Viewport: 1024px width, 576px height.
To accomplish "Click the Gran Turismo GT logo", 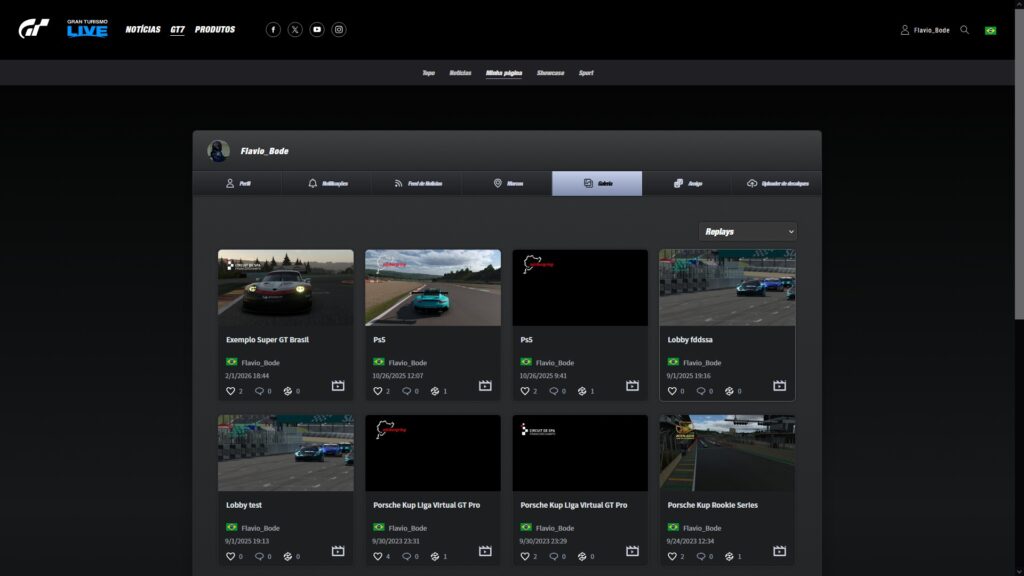I will pyautogui.click(x=33, y=29).
